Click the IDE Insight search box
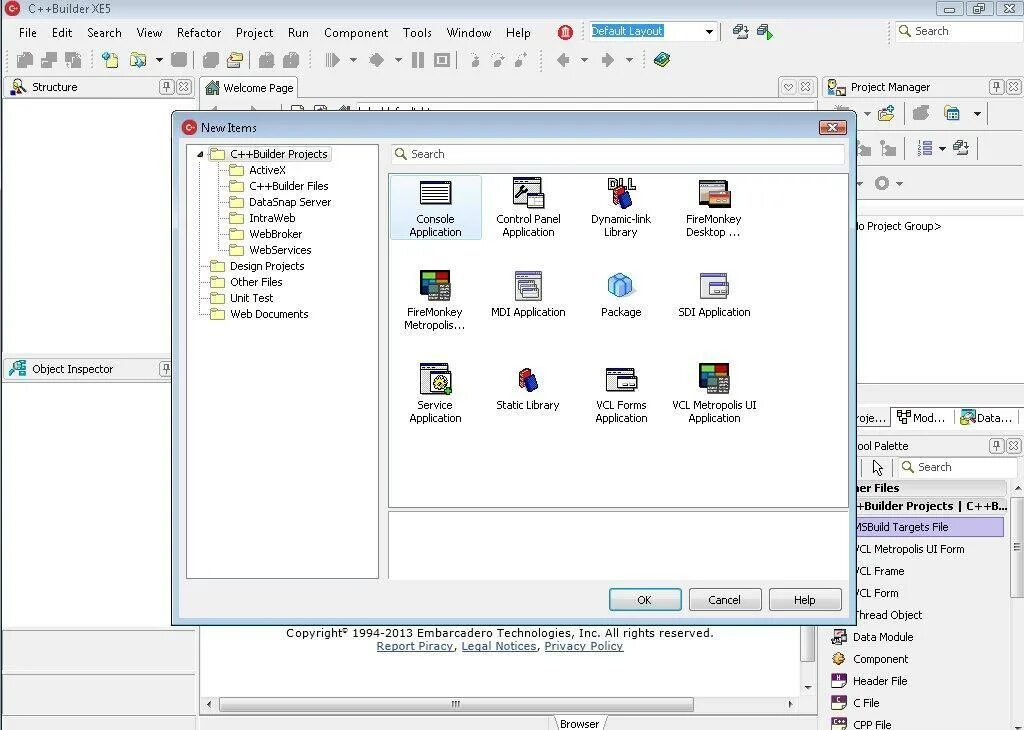The width and height of the screenshot is (1024, 730). pos(958,31)
